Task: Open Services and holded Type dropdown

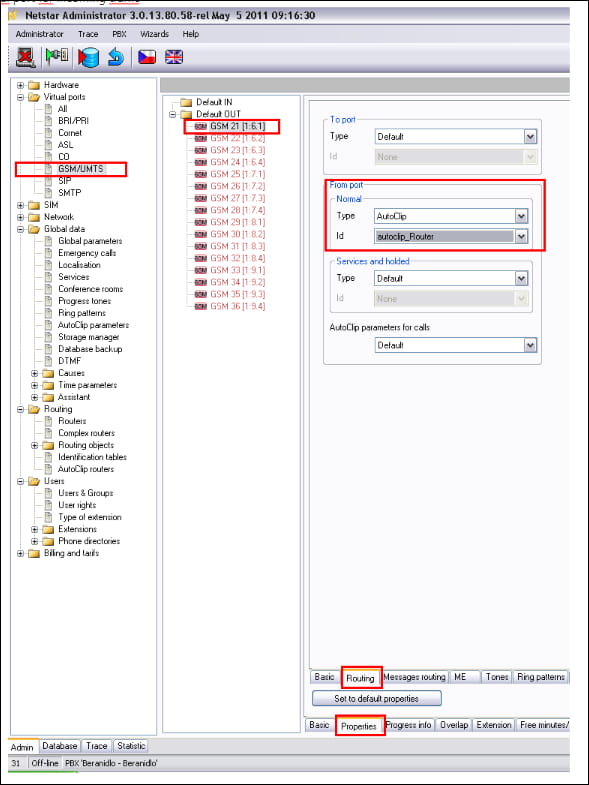Action: (x=521, y=278)
